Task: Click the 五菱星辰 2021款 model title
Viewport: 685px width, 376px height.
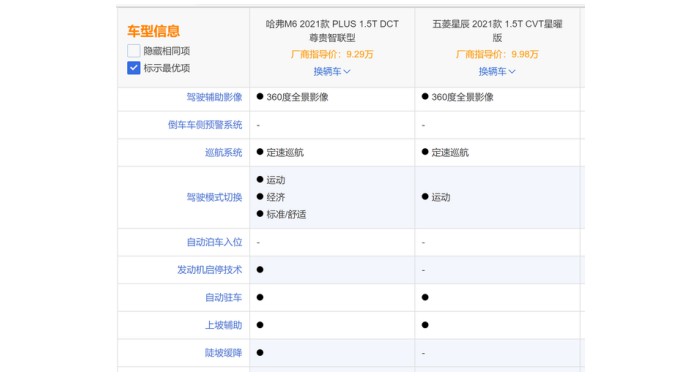Action: pos(497,31)
